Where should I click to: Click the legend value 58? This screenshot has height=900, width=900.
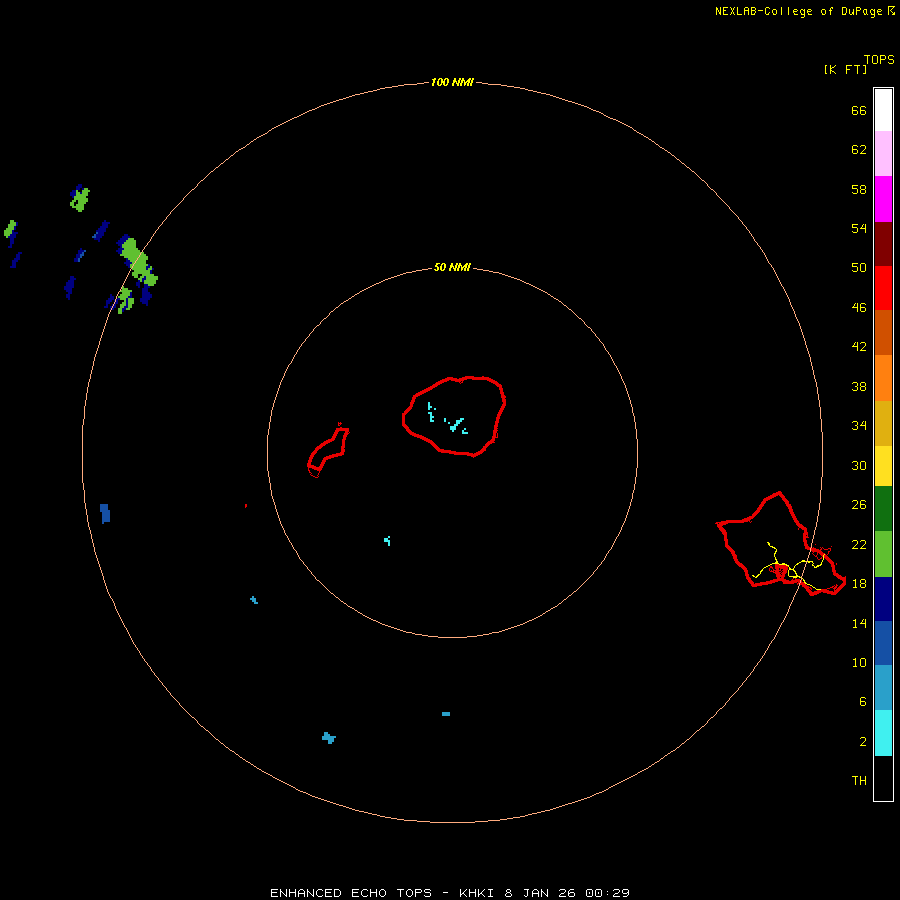859,189
